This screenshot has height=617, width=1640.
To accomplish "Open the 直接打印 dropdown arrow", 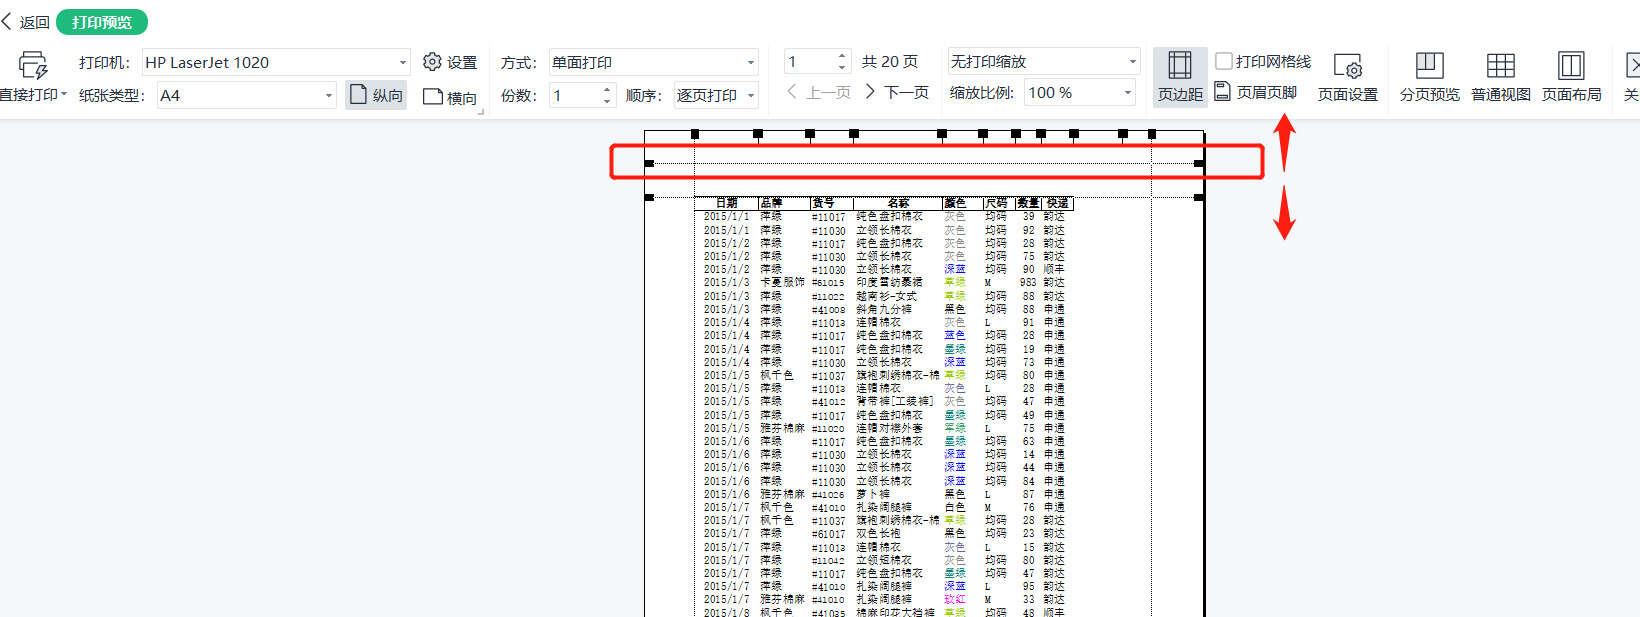I will pos(64,94).
